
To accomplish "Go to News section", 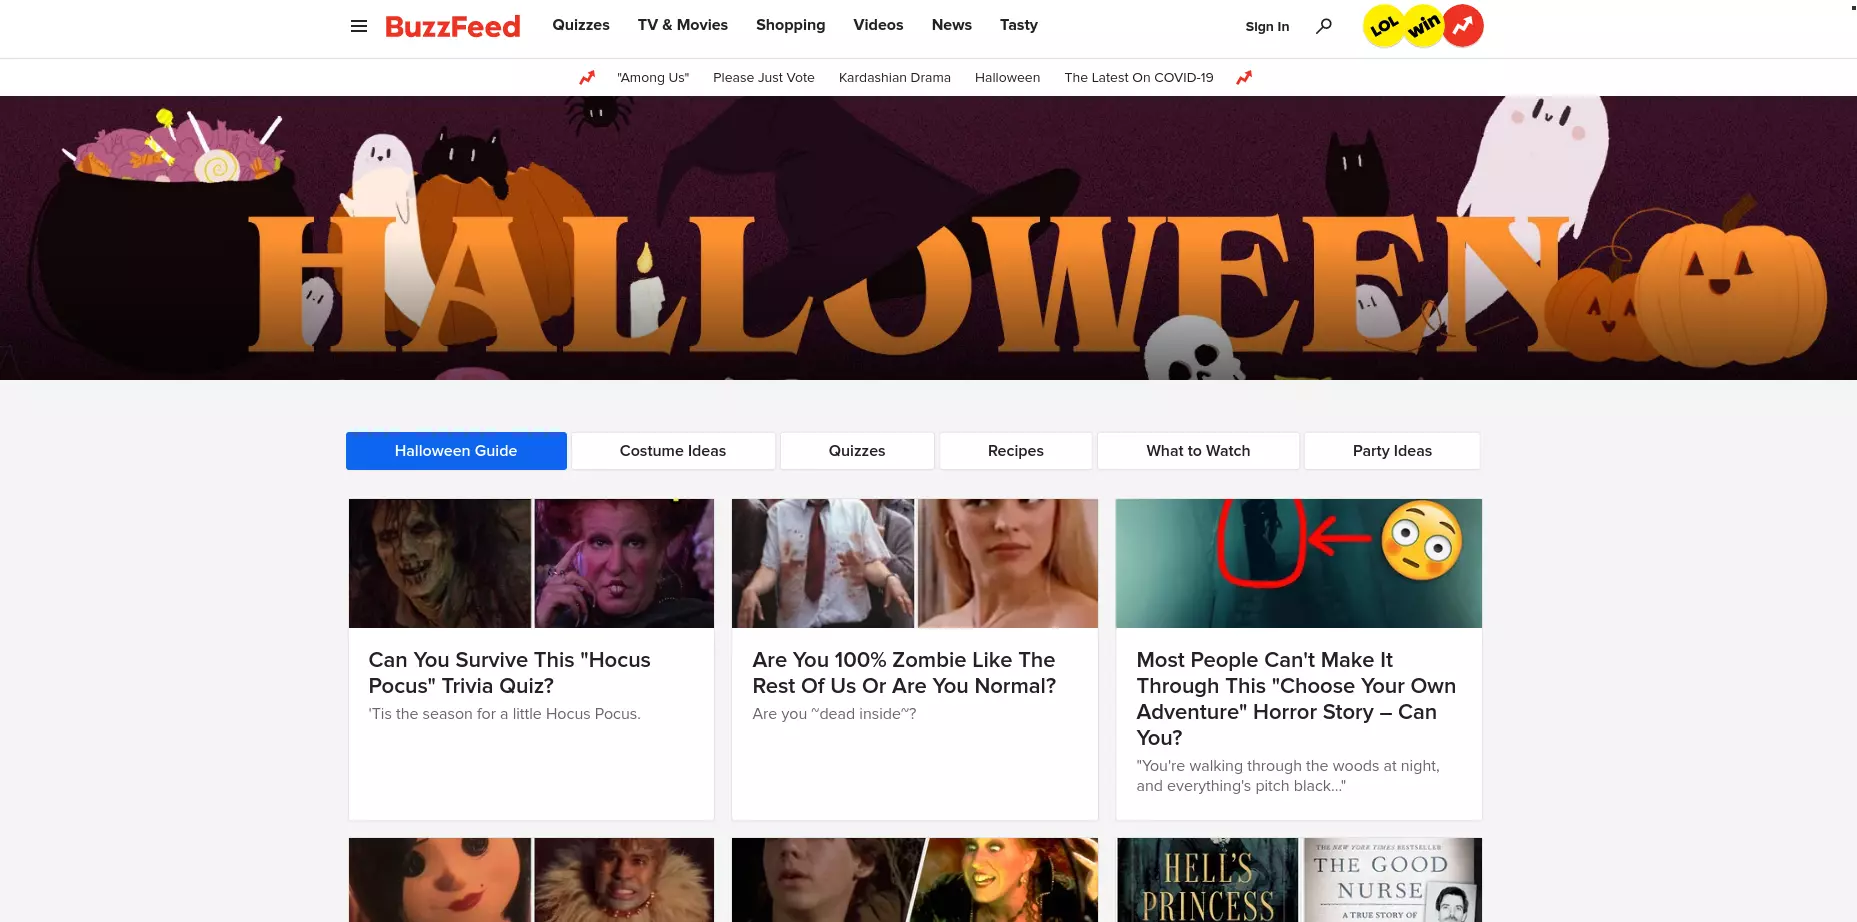I will click(952, 25).
